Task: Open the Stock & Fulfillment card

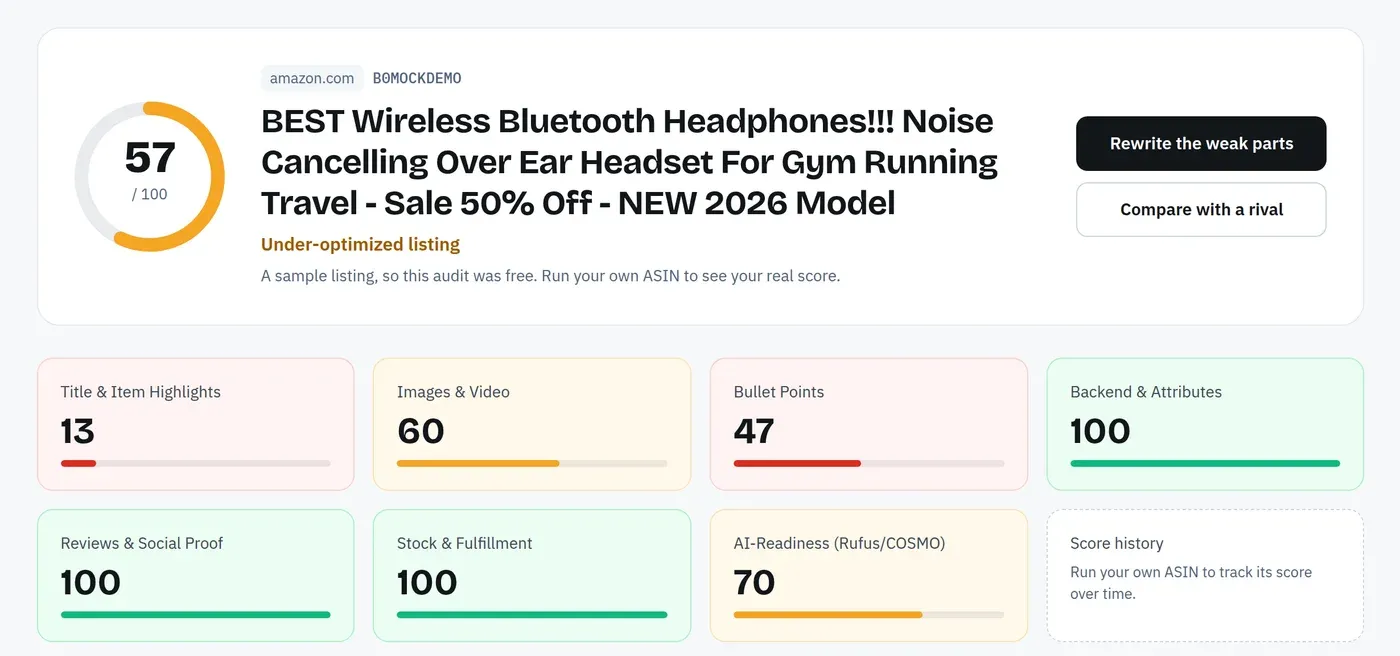Action: click(x=532, y=576)
